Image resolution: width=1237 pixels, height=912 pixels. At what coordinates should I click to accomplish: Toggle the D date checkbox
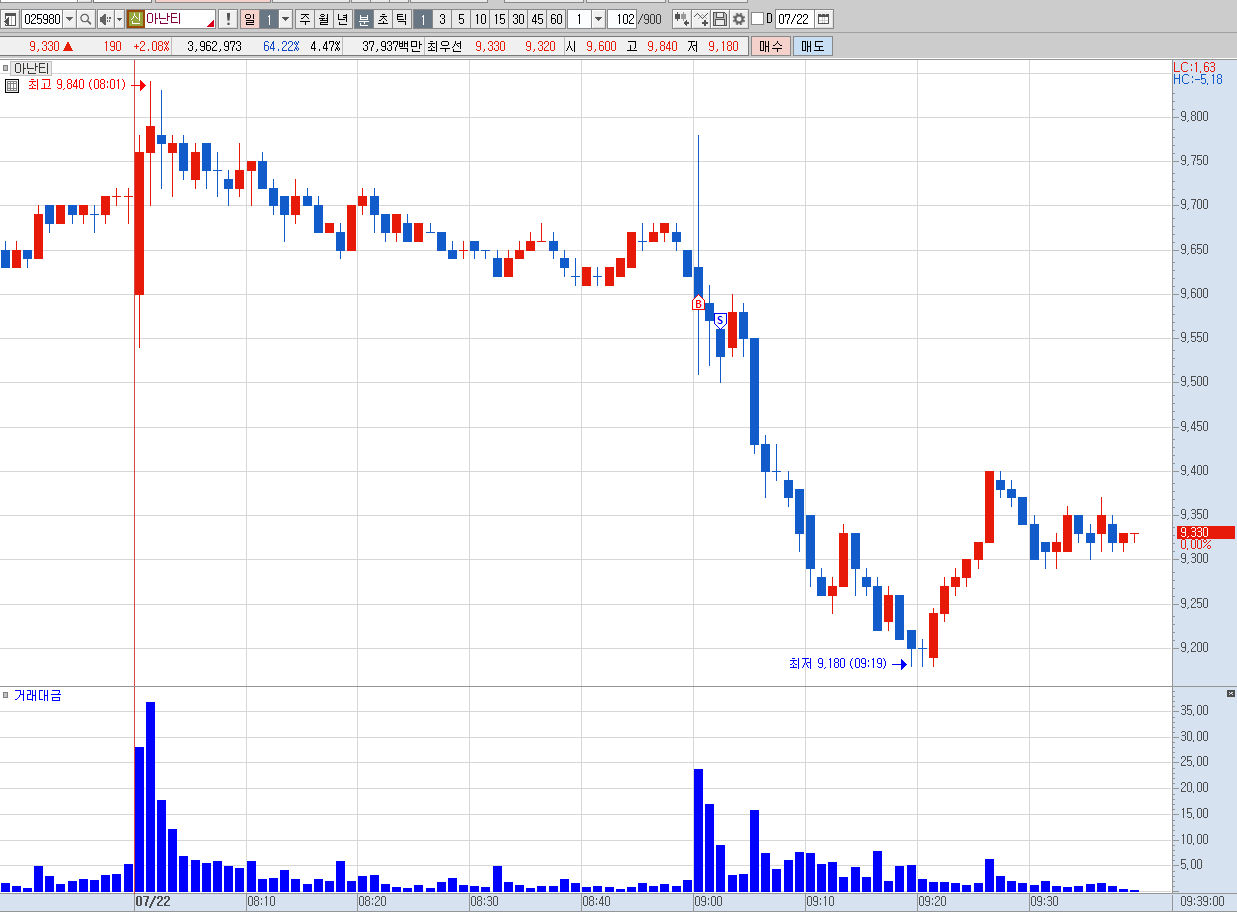click(757, 19)
